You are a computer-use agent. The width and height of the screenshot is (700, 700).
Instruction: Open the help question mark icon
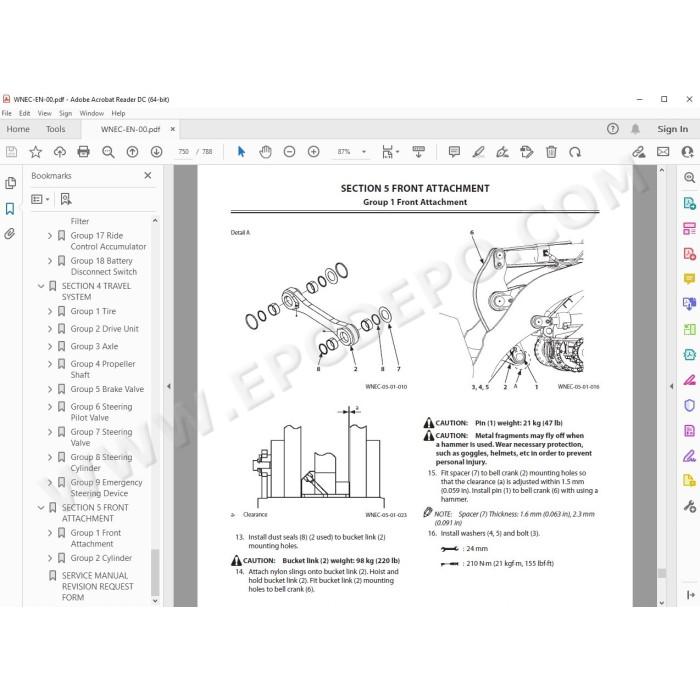(612, 129)
